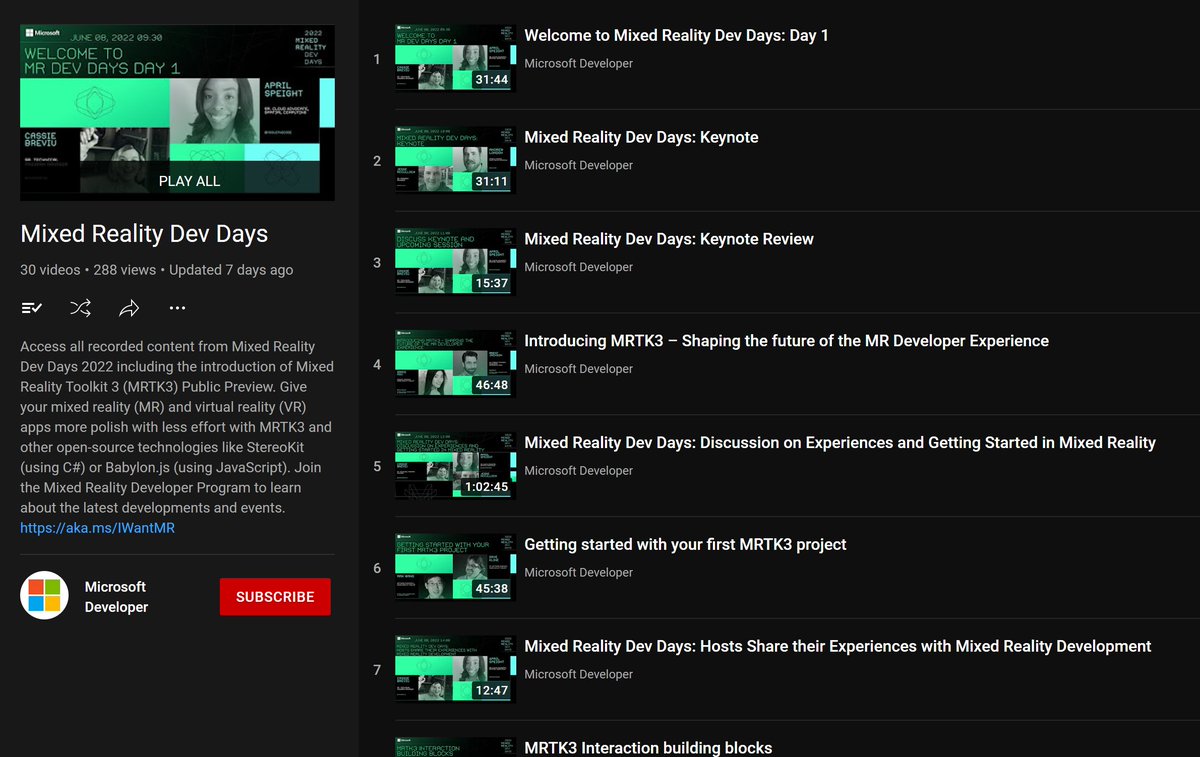
Task: Shuffle play the playlist
Action: click(x=81, y=308)
